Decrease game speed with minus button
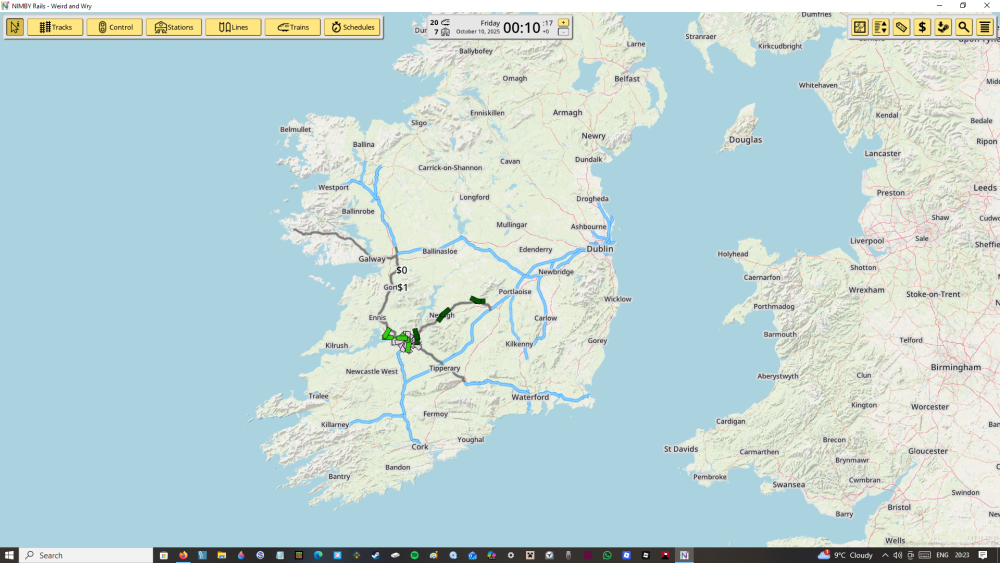Screen dimensions: 1000x563 click(x=563, y=33)
